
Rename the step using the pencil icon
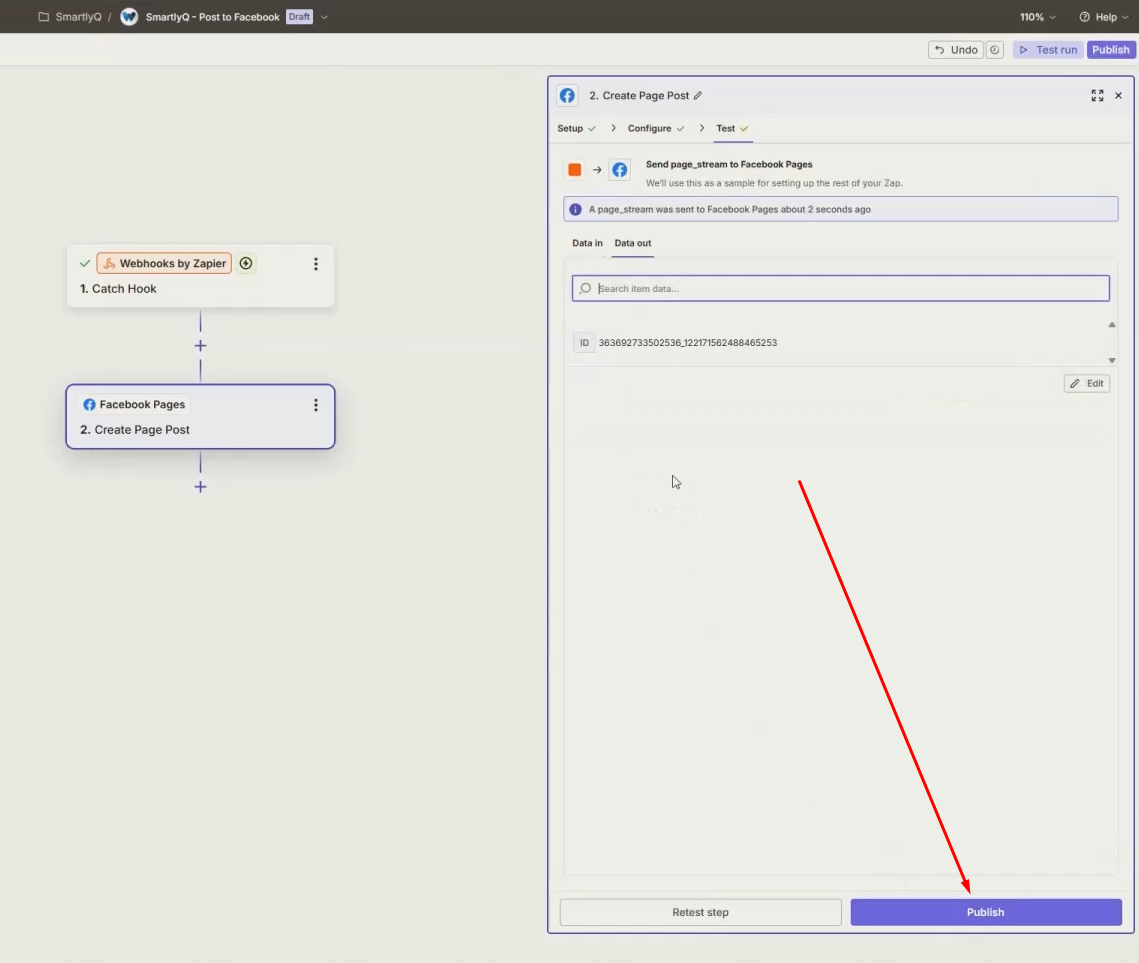coord(697,96)
